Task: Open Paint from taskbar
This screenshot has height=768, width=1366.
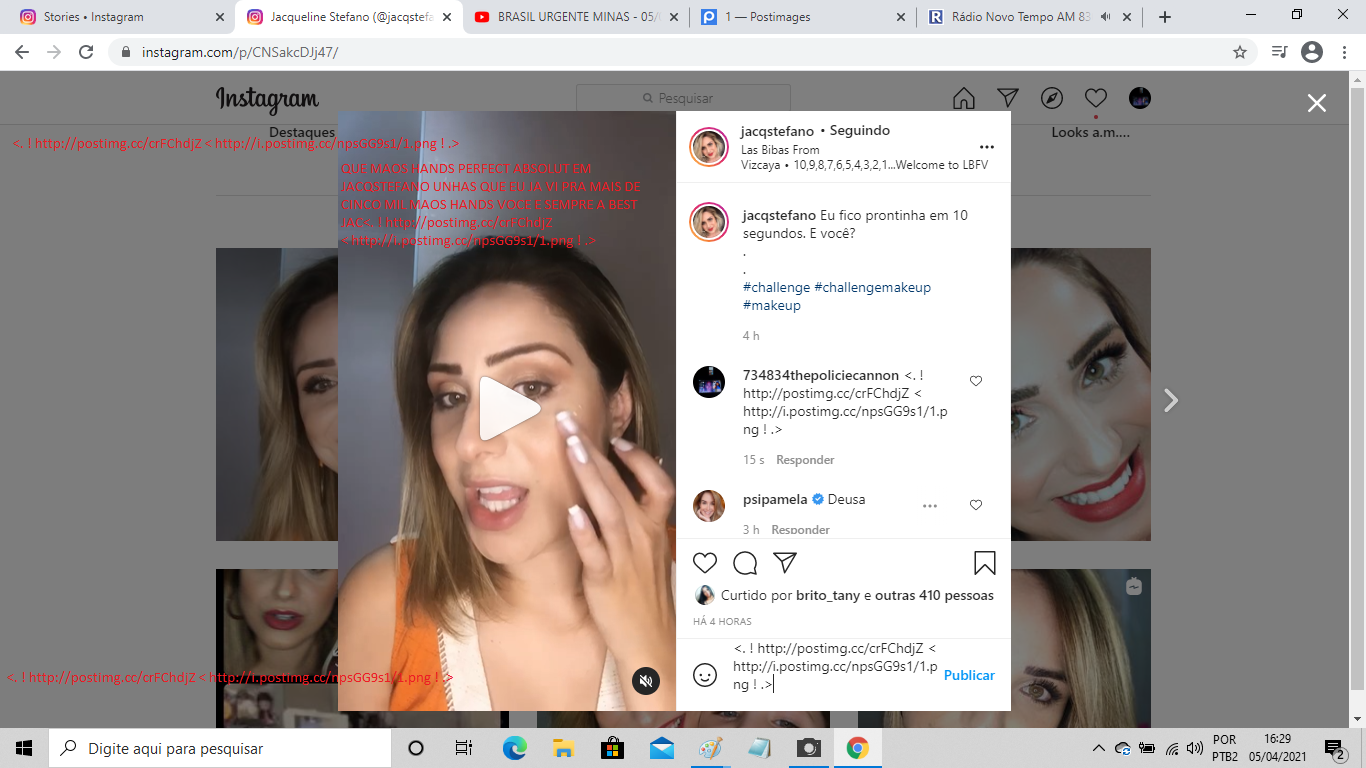Action: pyautogui.click(x=710, y=748)
